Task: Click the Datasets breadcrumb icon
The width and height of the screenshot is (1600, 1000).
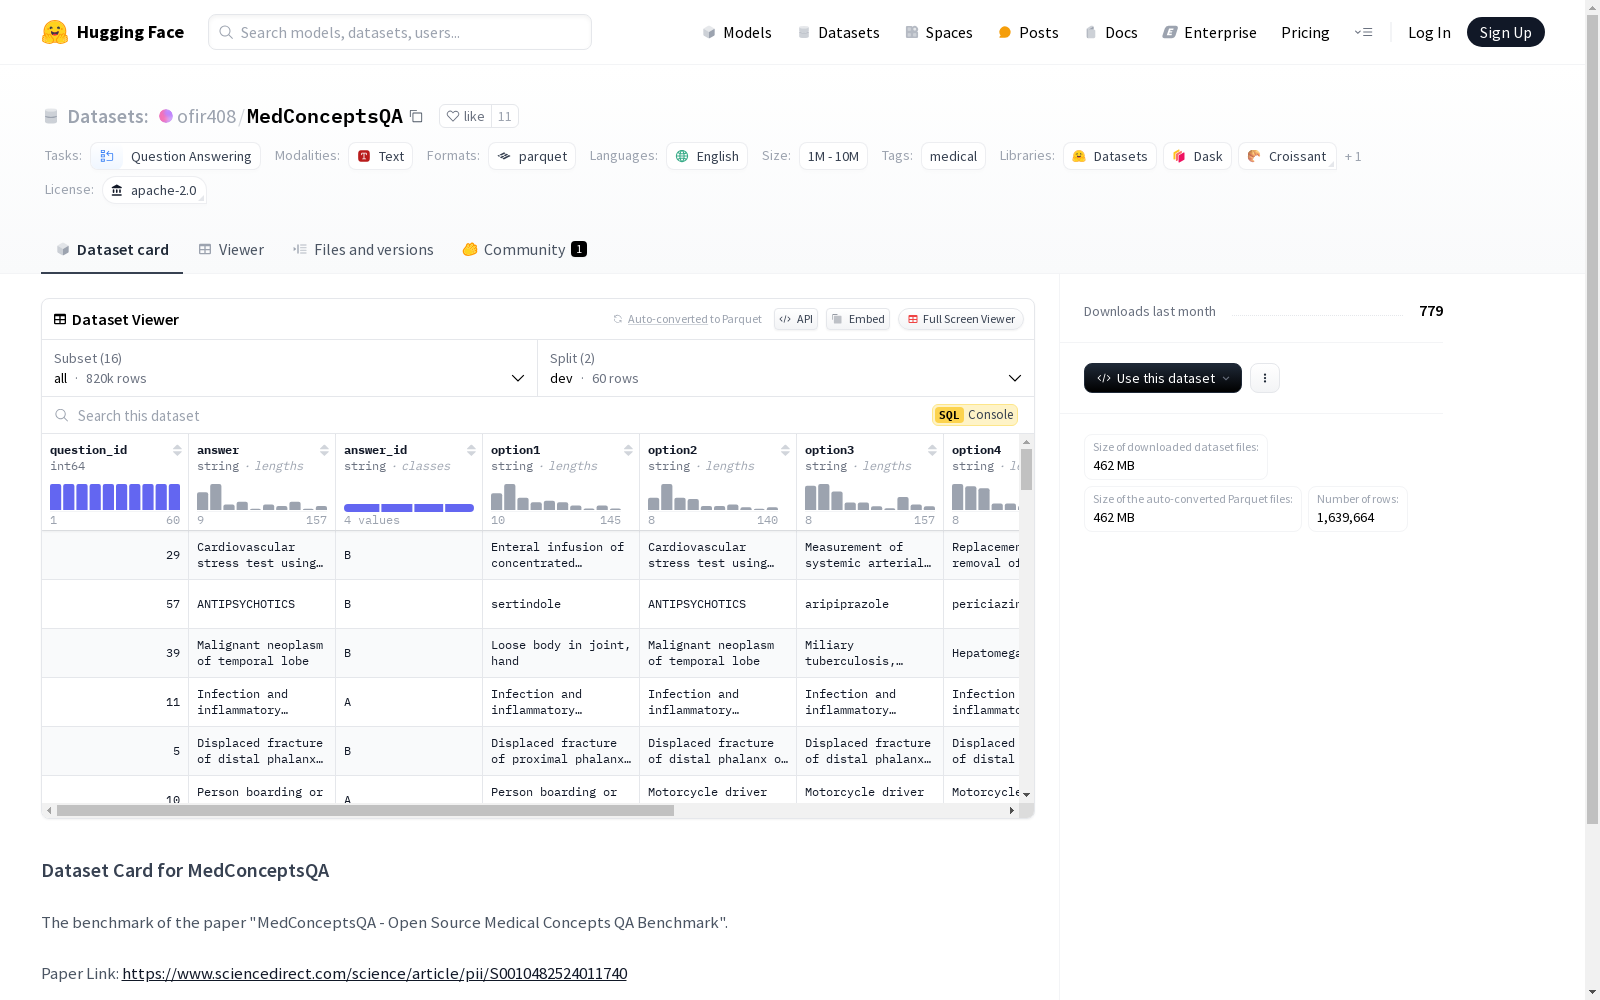Action: 51,116
